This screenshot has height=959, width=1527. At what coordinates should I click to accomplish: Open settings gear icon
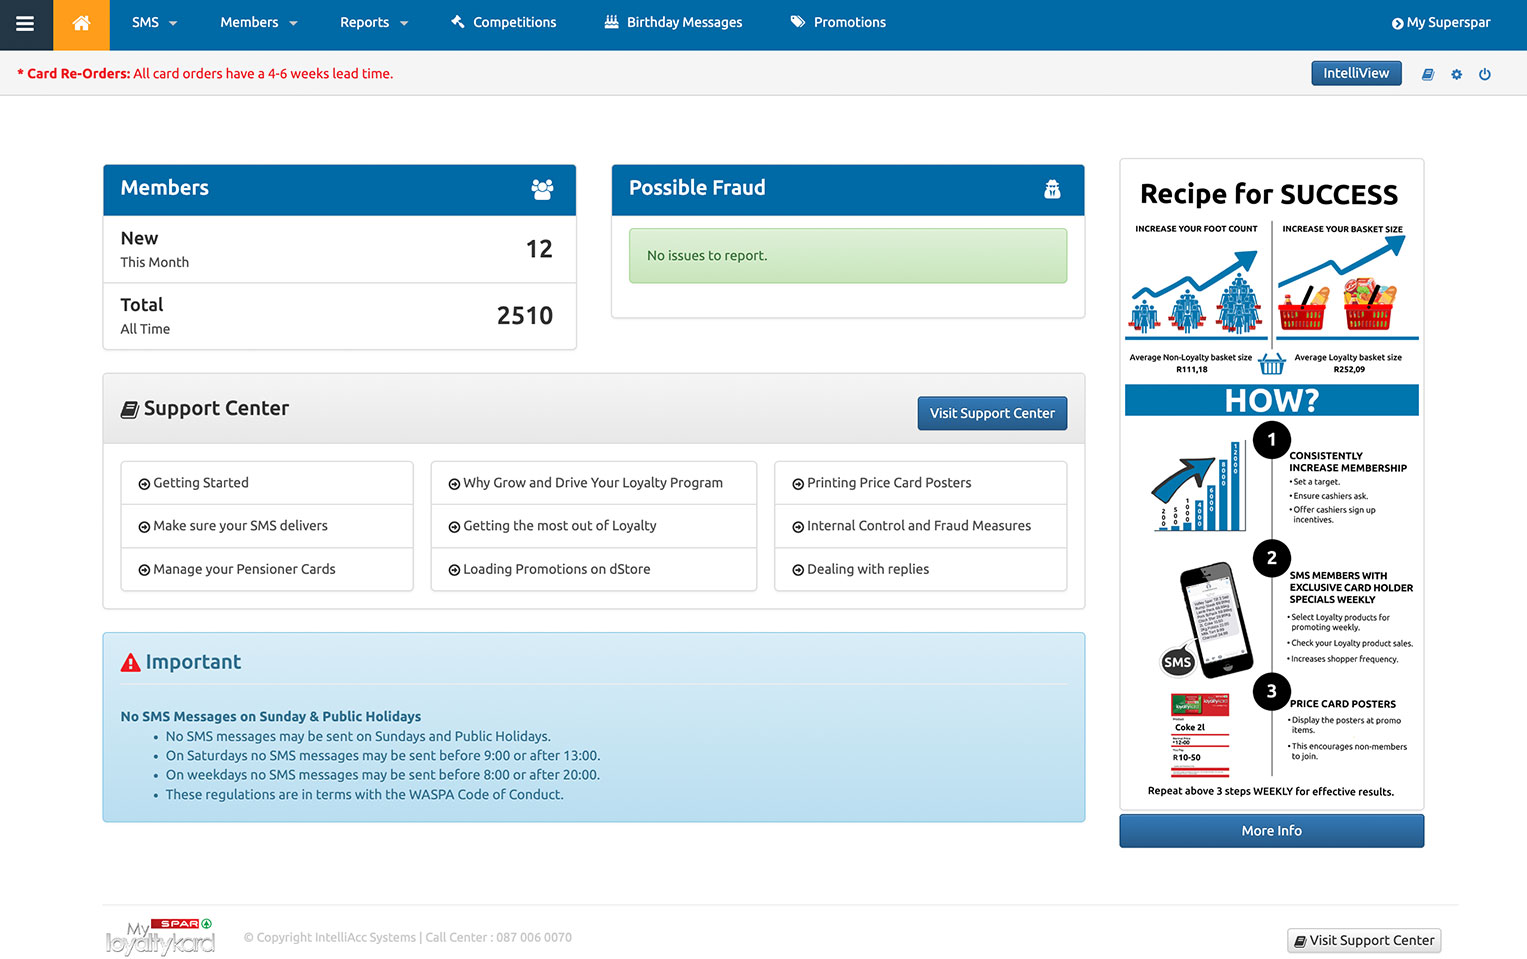click(x=1456, y=74)
